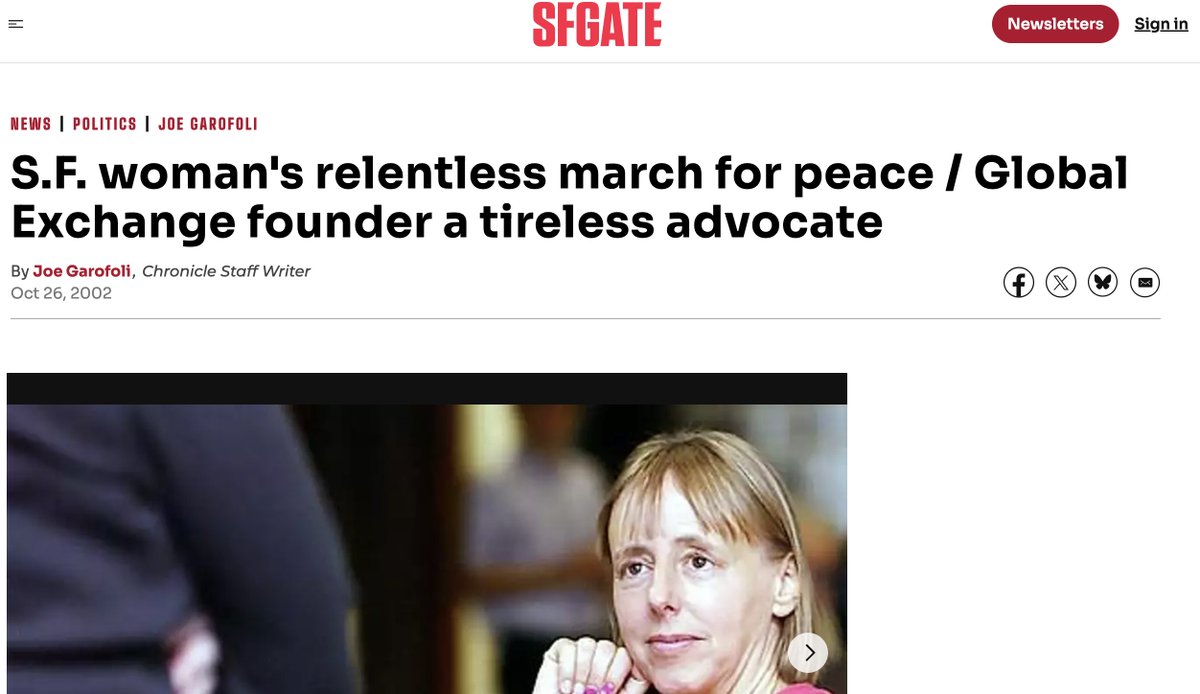Click the divider line under the byline
Image resolution: width=1200 pixels, height=694 pixels.
585,318
